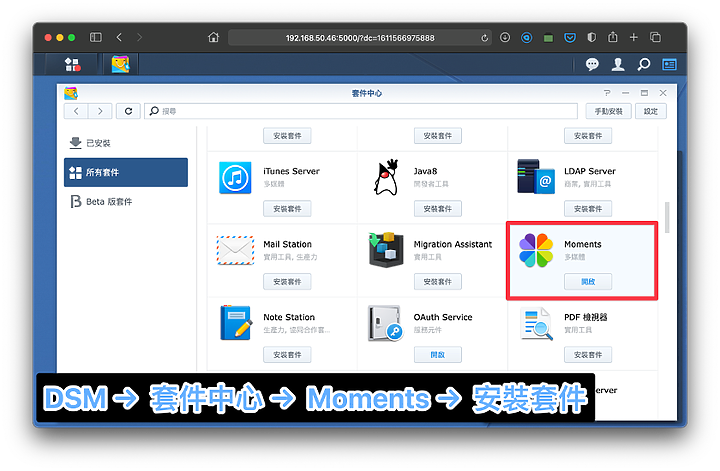720x471 pixels.
Task: Go back in Package Center navigation
Action: coord(76,111)
